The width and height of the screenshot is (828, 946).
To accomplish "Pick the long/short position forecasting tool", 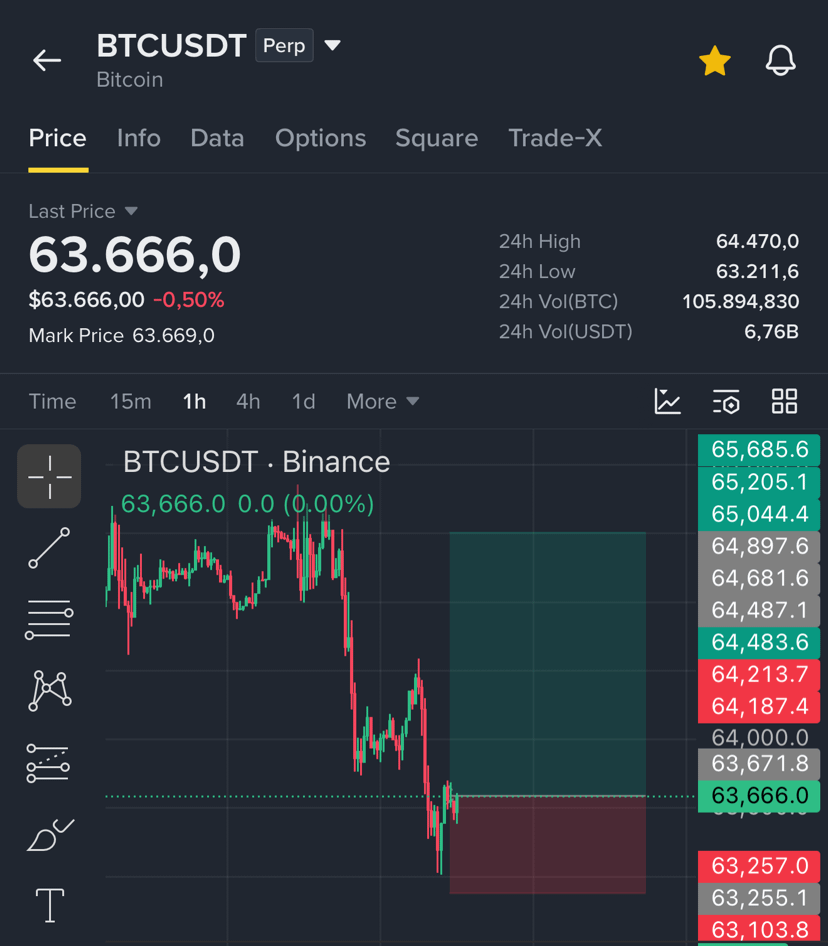I will click(48, 763).
